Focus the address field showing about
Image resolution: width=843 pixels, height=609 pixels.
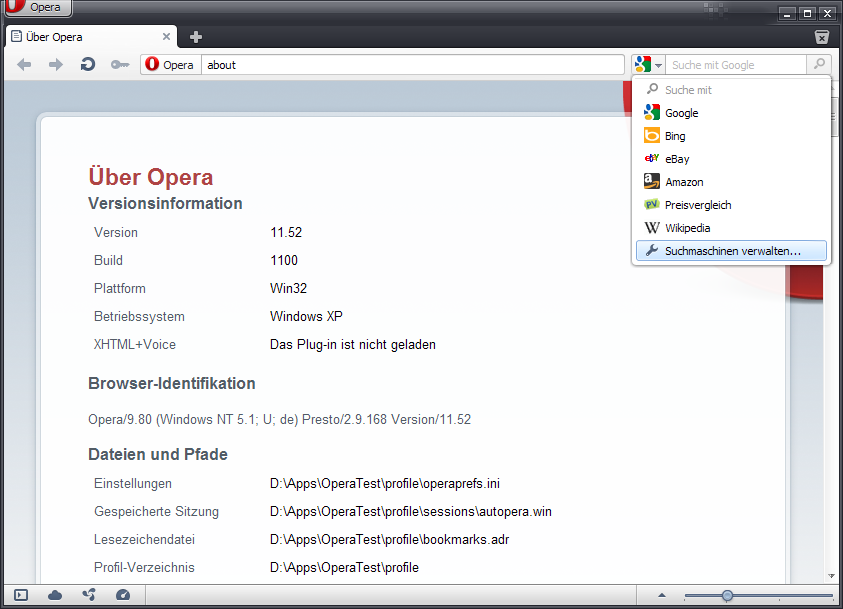(412, 65)
